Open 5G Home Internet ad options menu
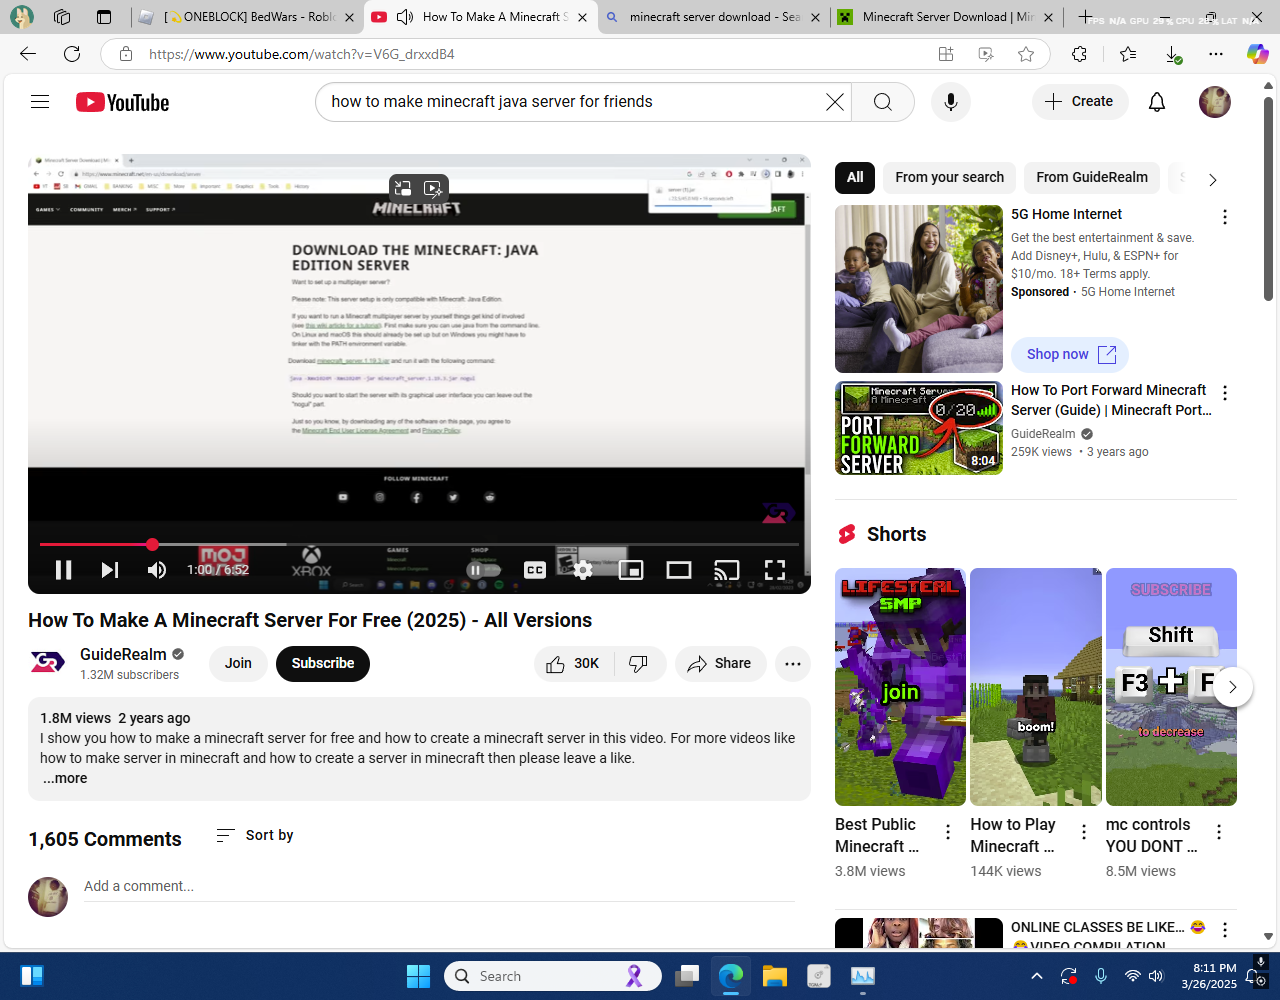The image size is (1280, 1000). pyautogui.click(x=1225, y=217)
